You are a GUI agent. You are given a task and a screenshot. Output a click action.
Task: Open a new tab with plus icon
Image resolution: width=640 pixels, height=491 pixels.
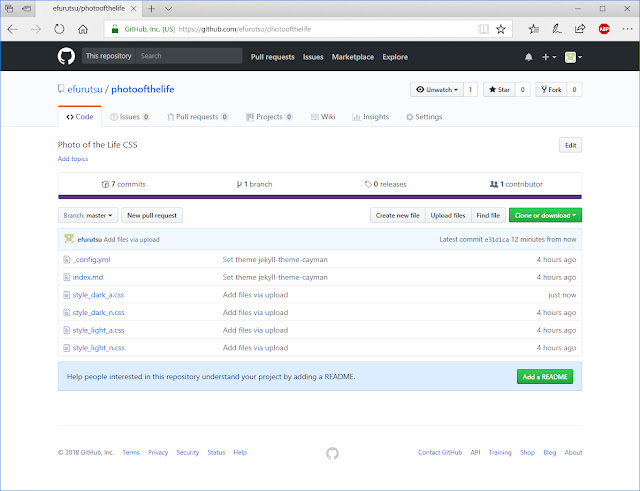(151, 9)
